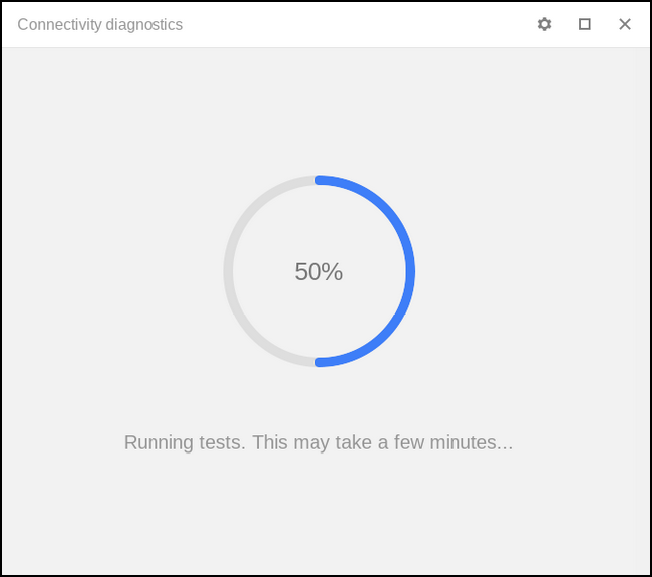
Task: Click the bottom end of the blue arc
Action: 319,362
